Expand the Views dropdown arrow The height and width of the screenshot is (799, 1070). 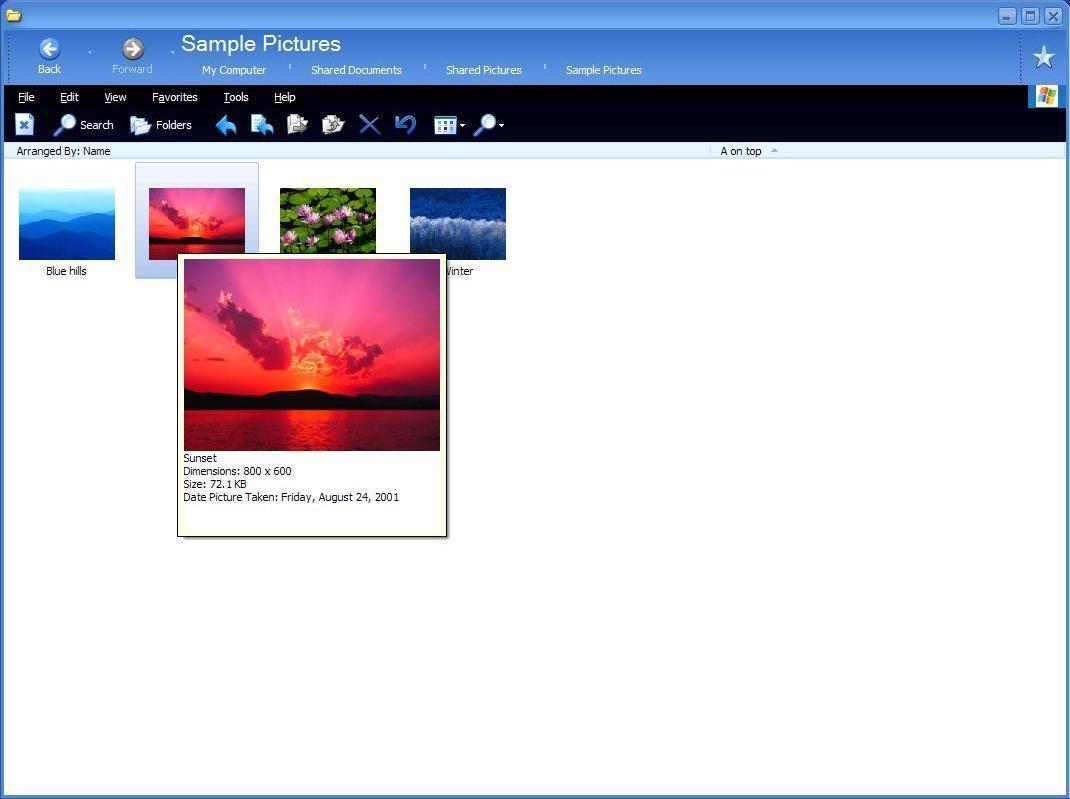click(463, 126)
